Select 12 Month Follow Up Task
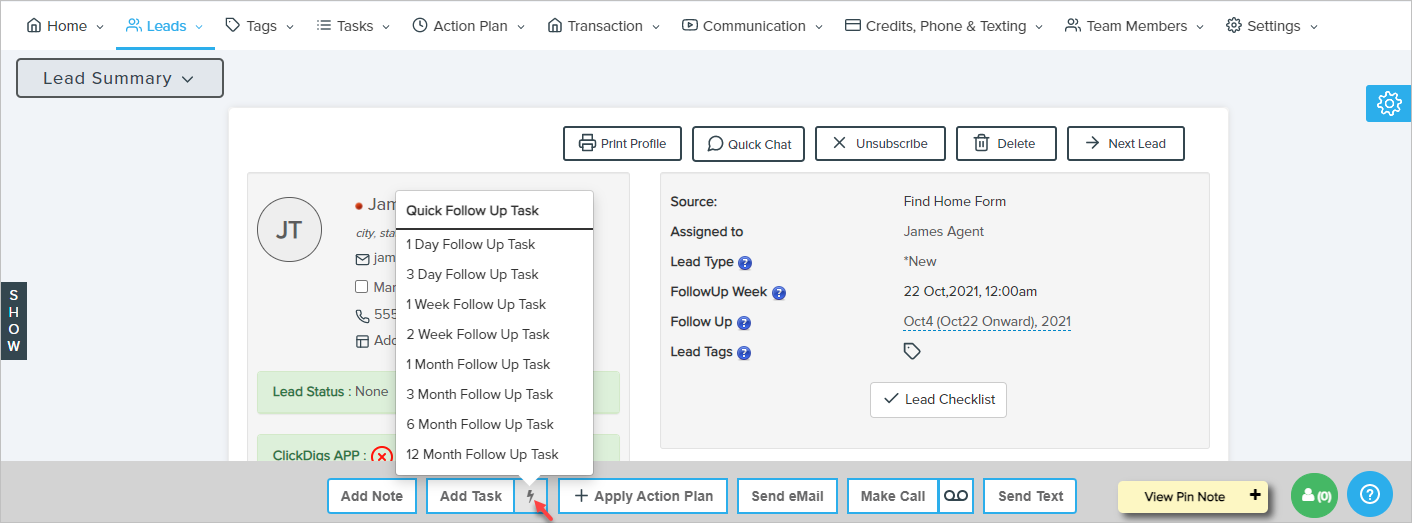The width and height of the screenshot is (1412, 523). [482, 454]
